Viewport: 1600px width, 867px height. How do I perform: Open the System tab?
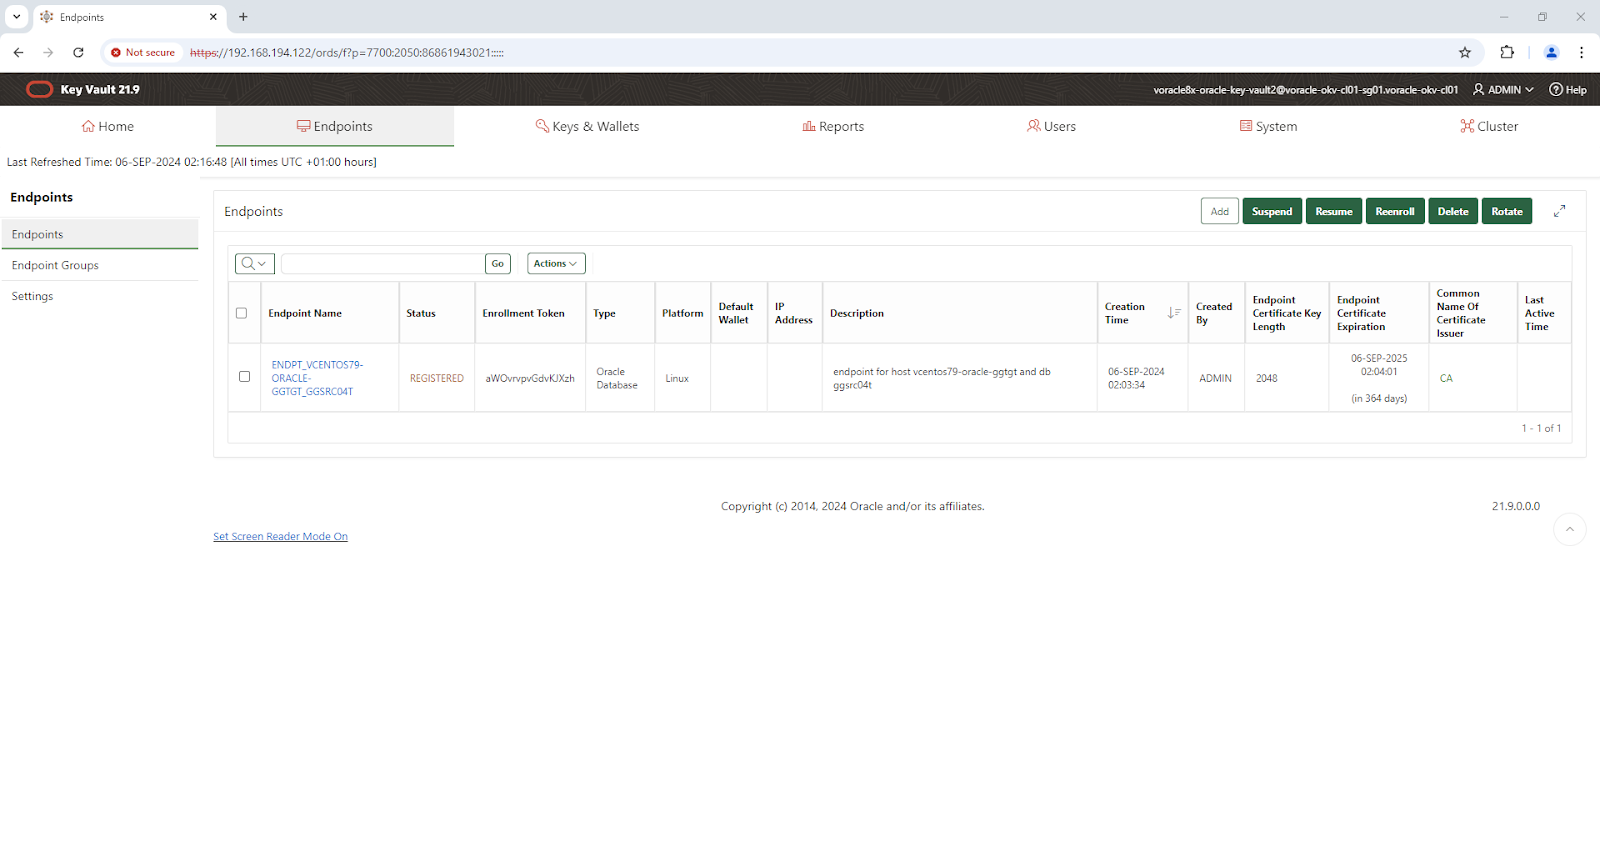1268,126
